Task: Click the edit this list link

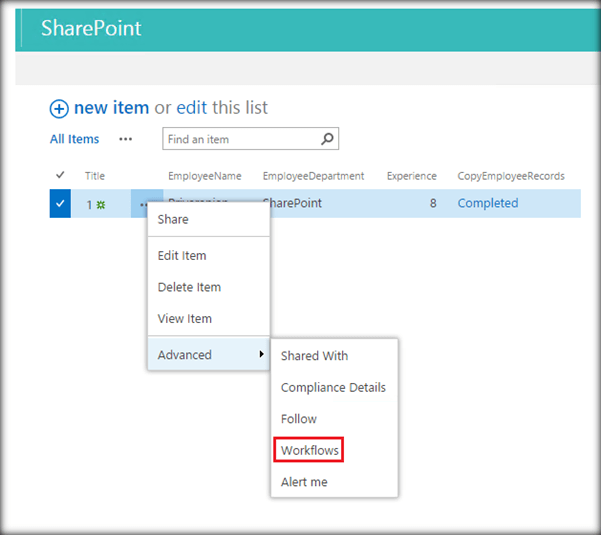Action: pyautogui.click(x=194, y=108)
